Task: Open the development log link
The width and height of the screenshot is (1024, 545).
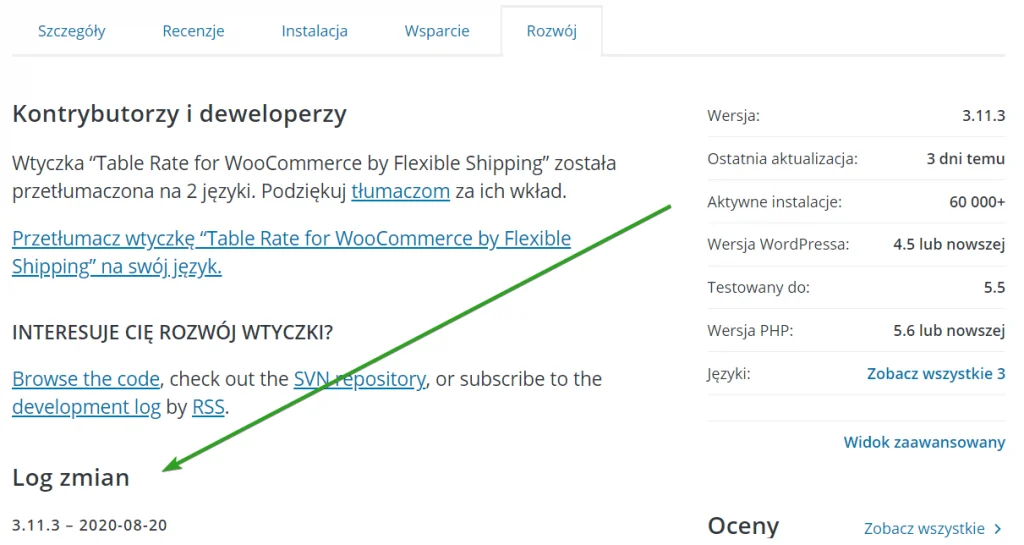Action: tap(86, 407)
